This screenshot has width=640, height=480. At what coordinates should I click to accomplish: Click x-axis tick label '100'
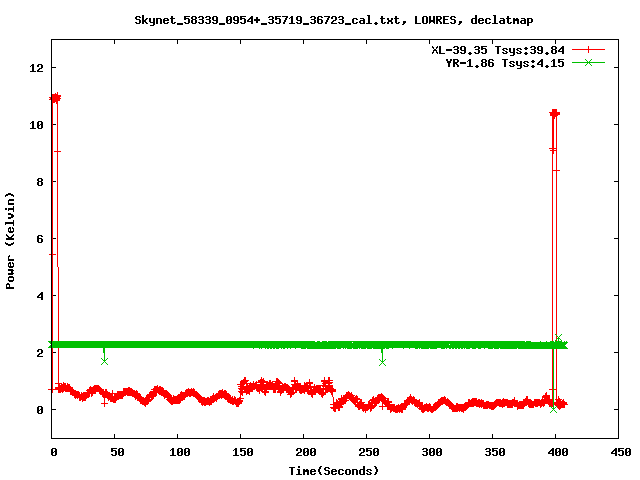click(x=180, y=452)
